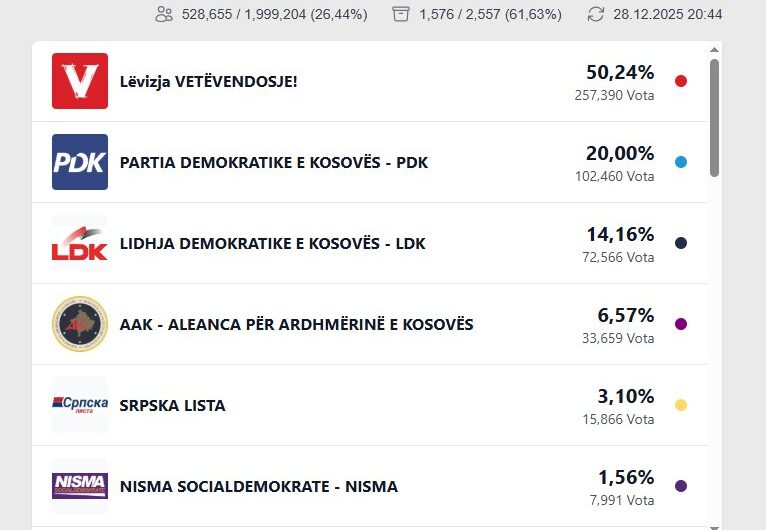This screenshot has width=766, height=530.
Task: Click the ballot box counted icon
Action: pyautogui.click(x=401, y=15)
